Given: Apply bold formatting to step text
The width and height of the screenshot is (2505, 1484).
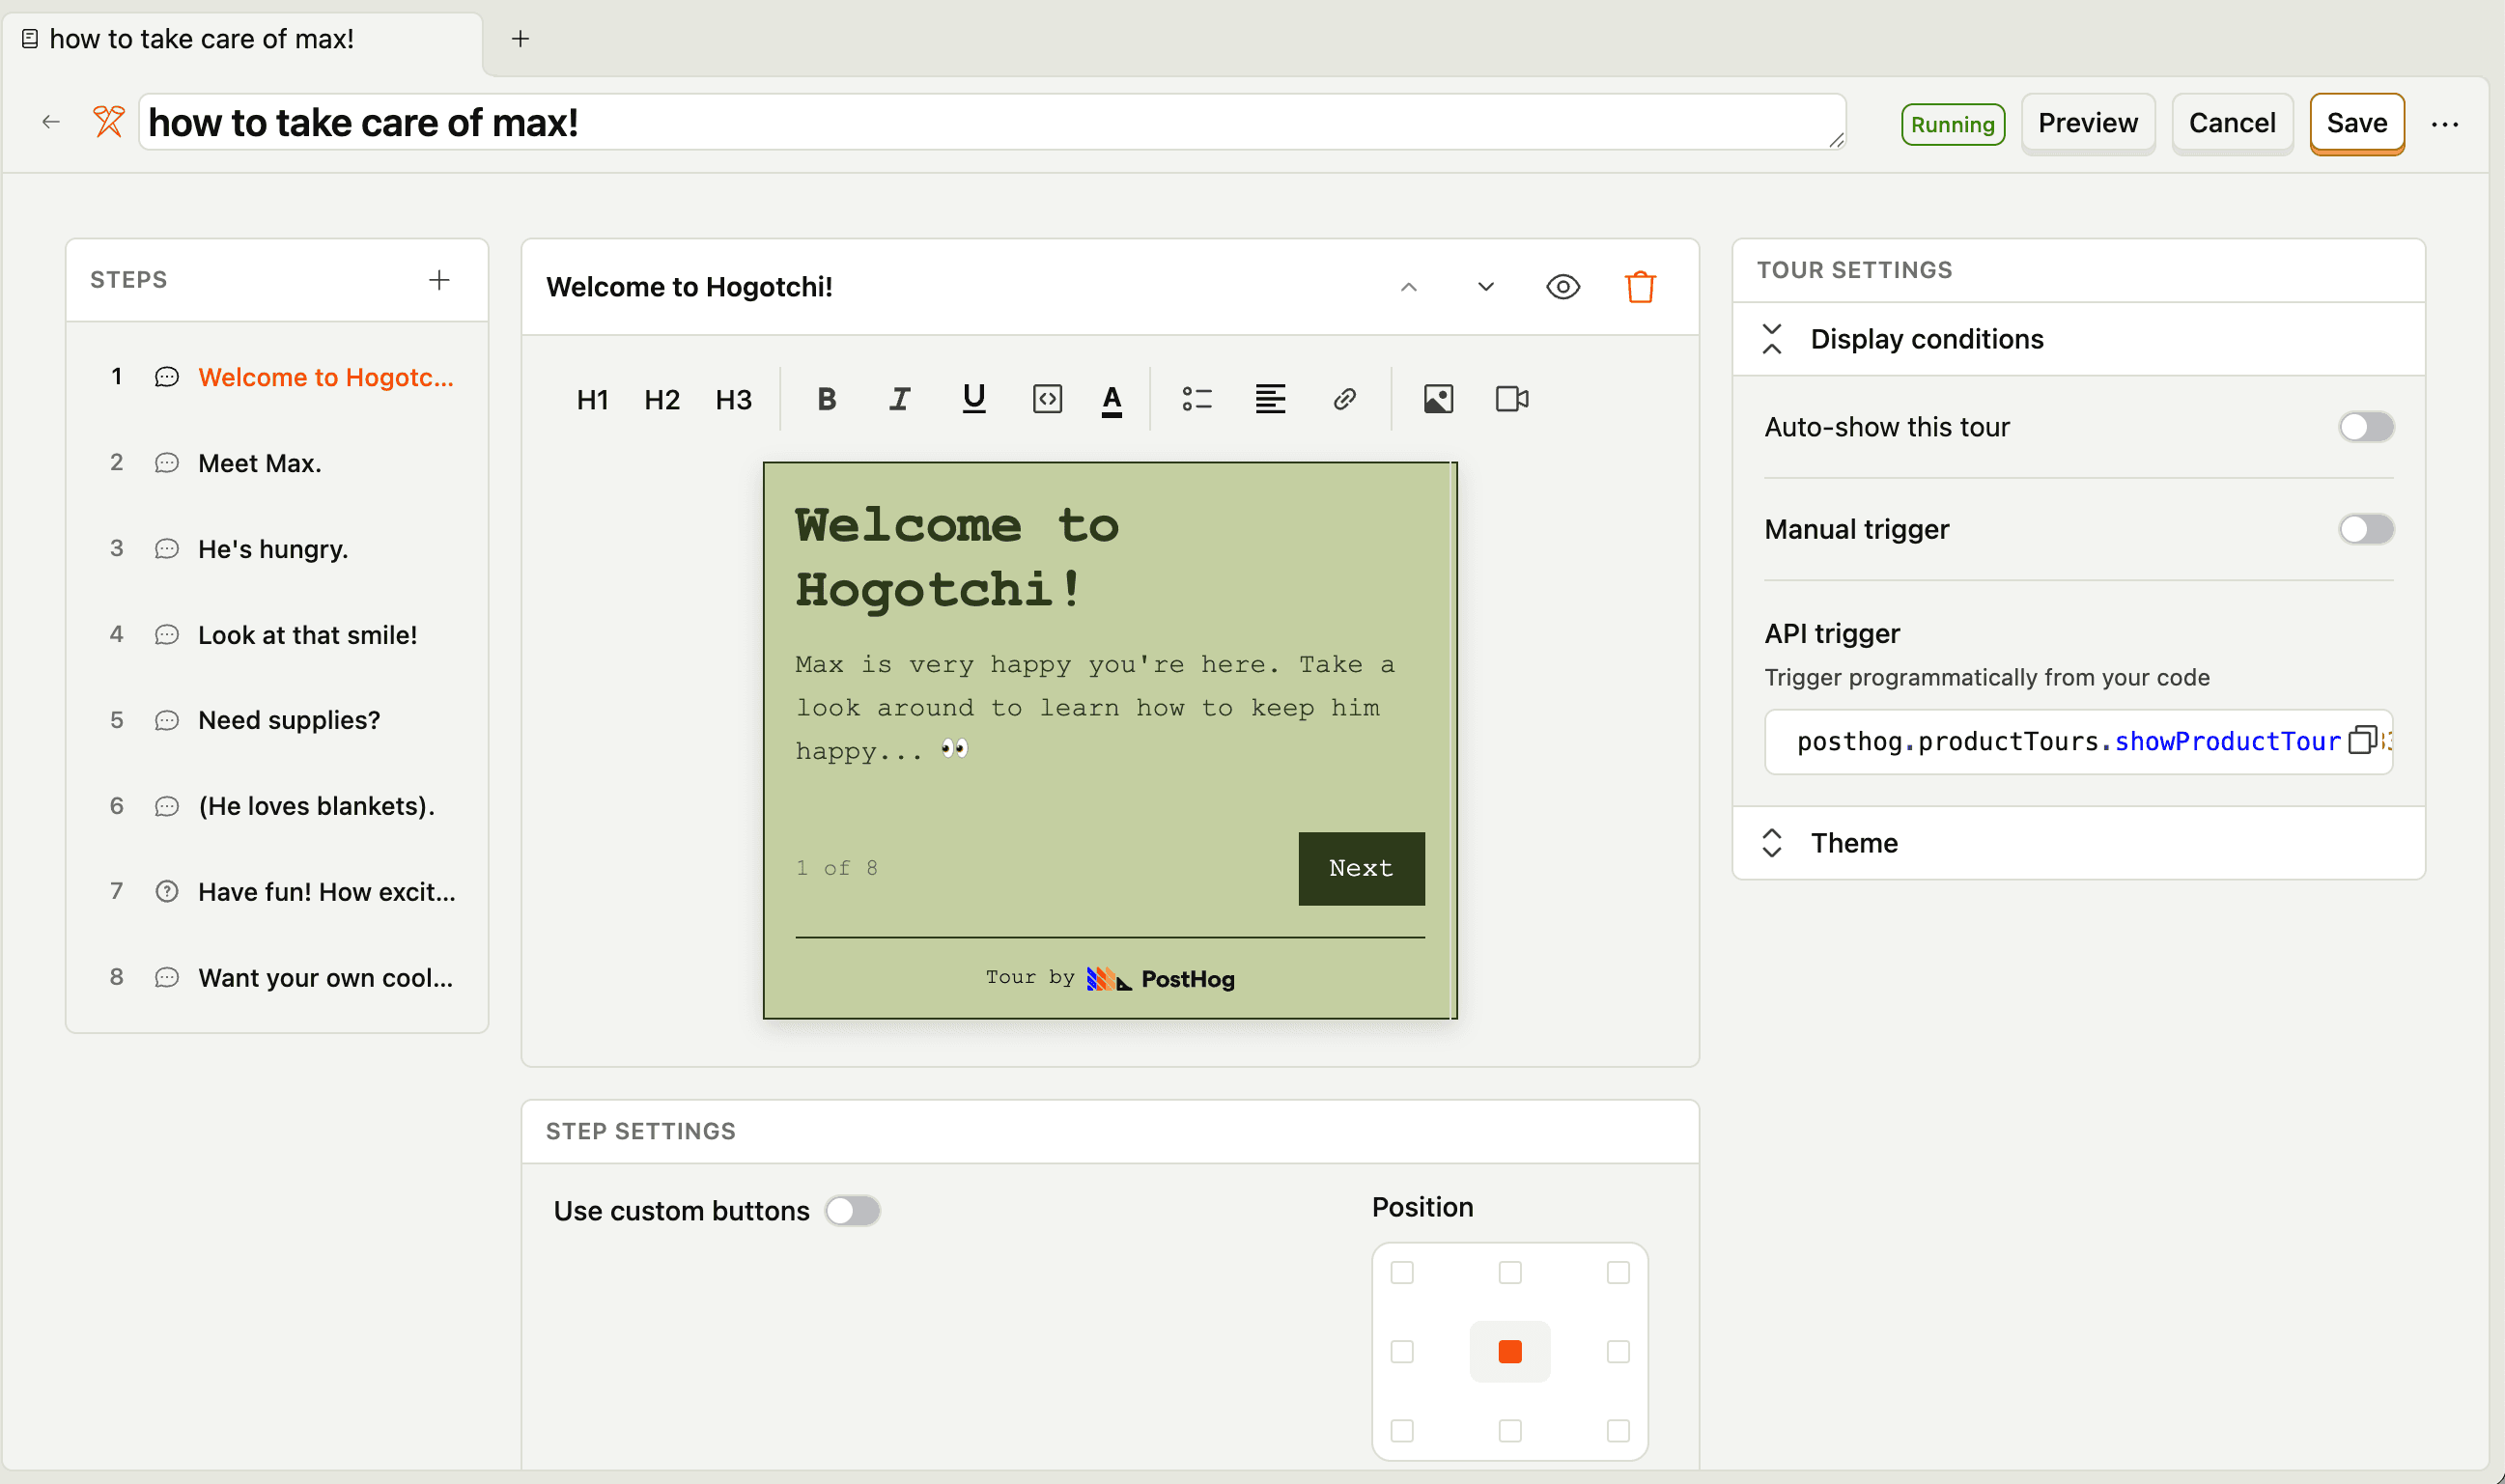Looking at the screenshot, I should (x=826, y=398).
